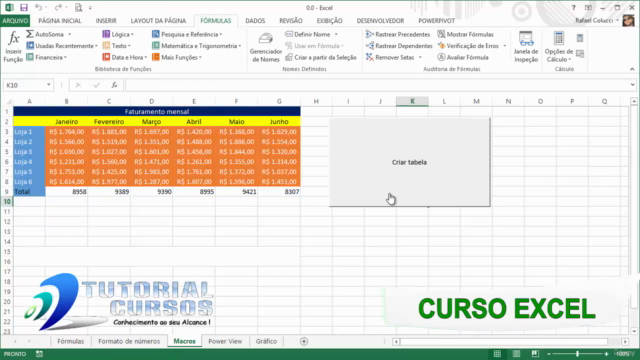Expand the Remover Setas dropdown arrow

[x=420, y=58]
